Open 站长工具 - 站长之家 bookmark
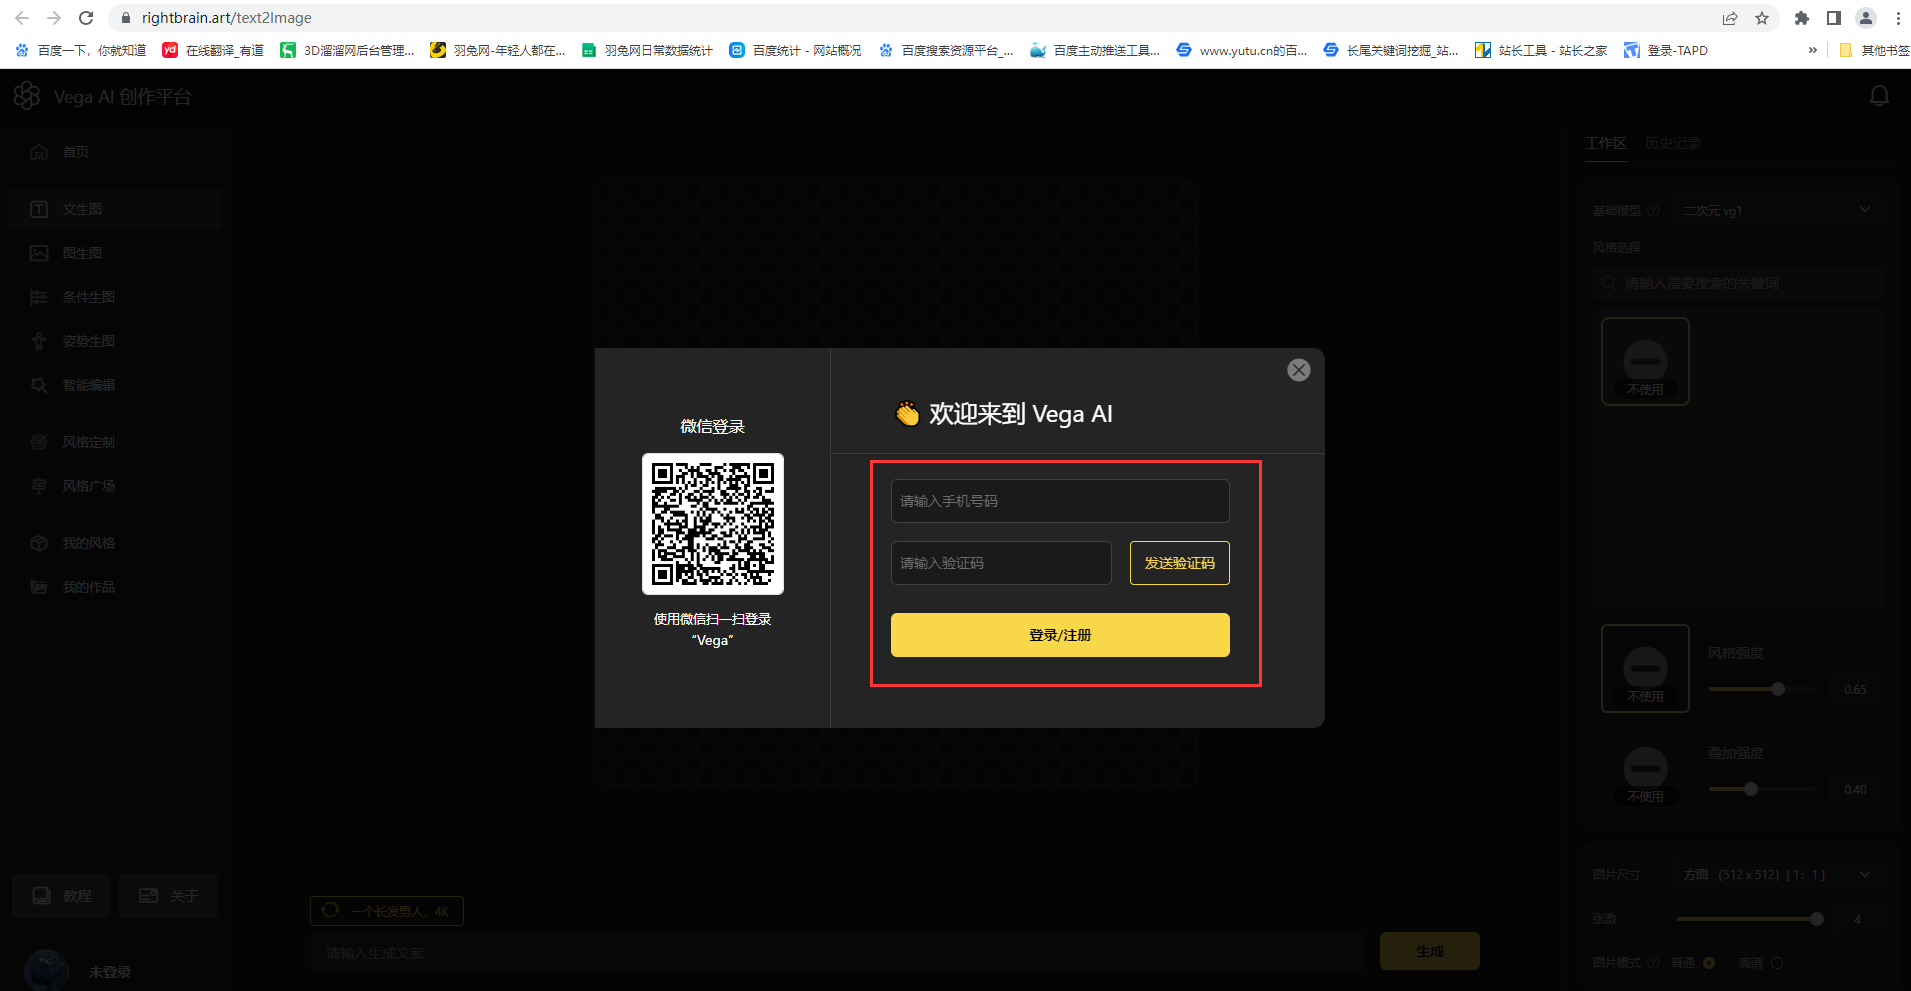This screenshot has height=991, width=1911. (x=1541, y=50)
